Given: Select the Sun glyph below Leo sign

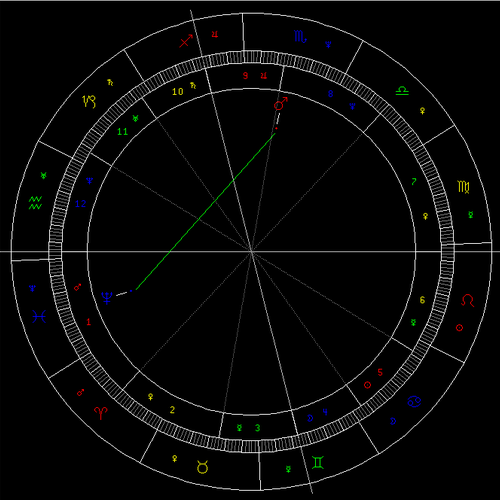Looking at the screenshot, I should 459,328.
